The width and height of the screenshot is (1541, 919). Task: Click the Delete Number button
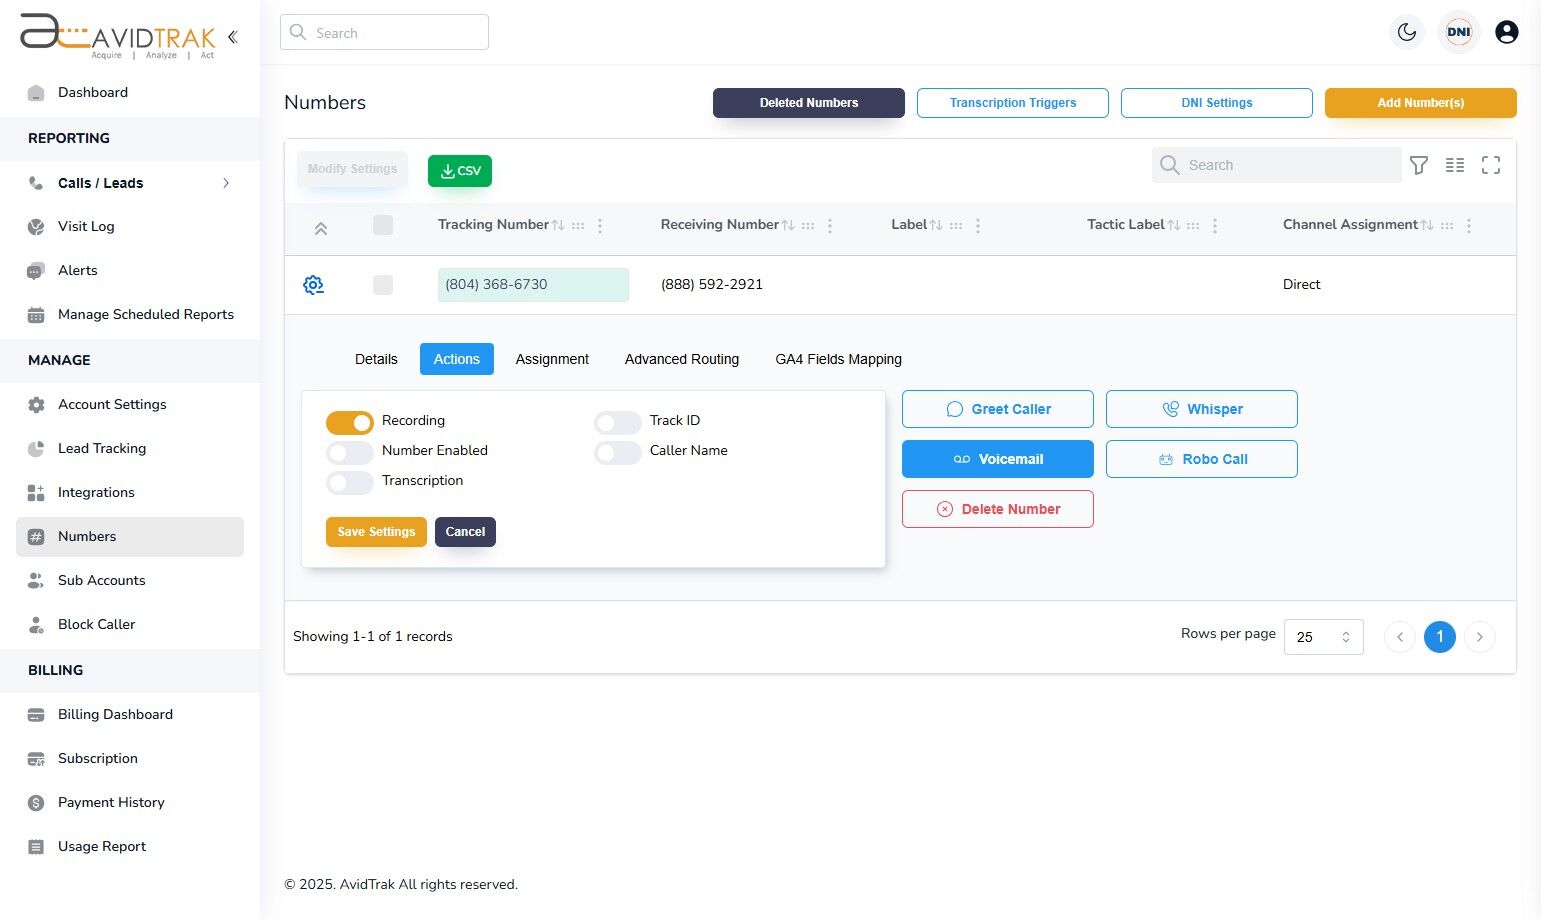click(997, 509)
